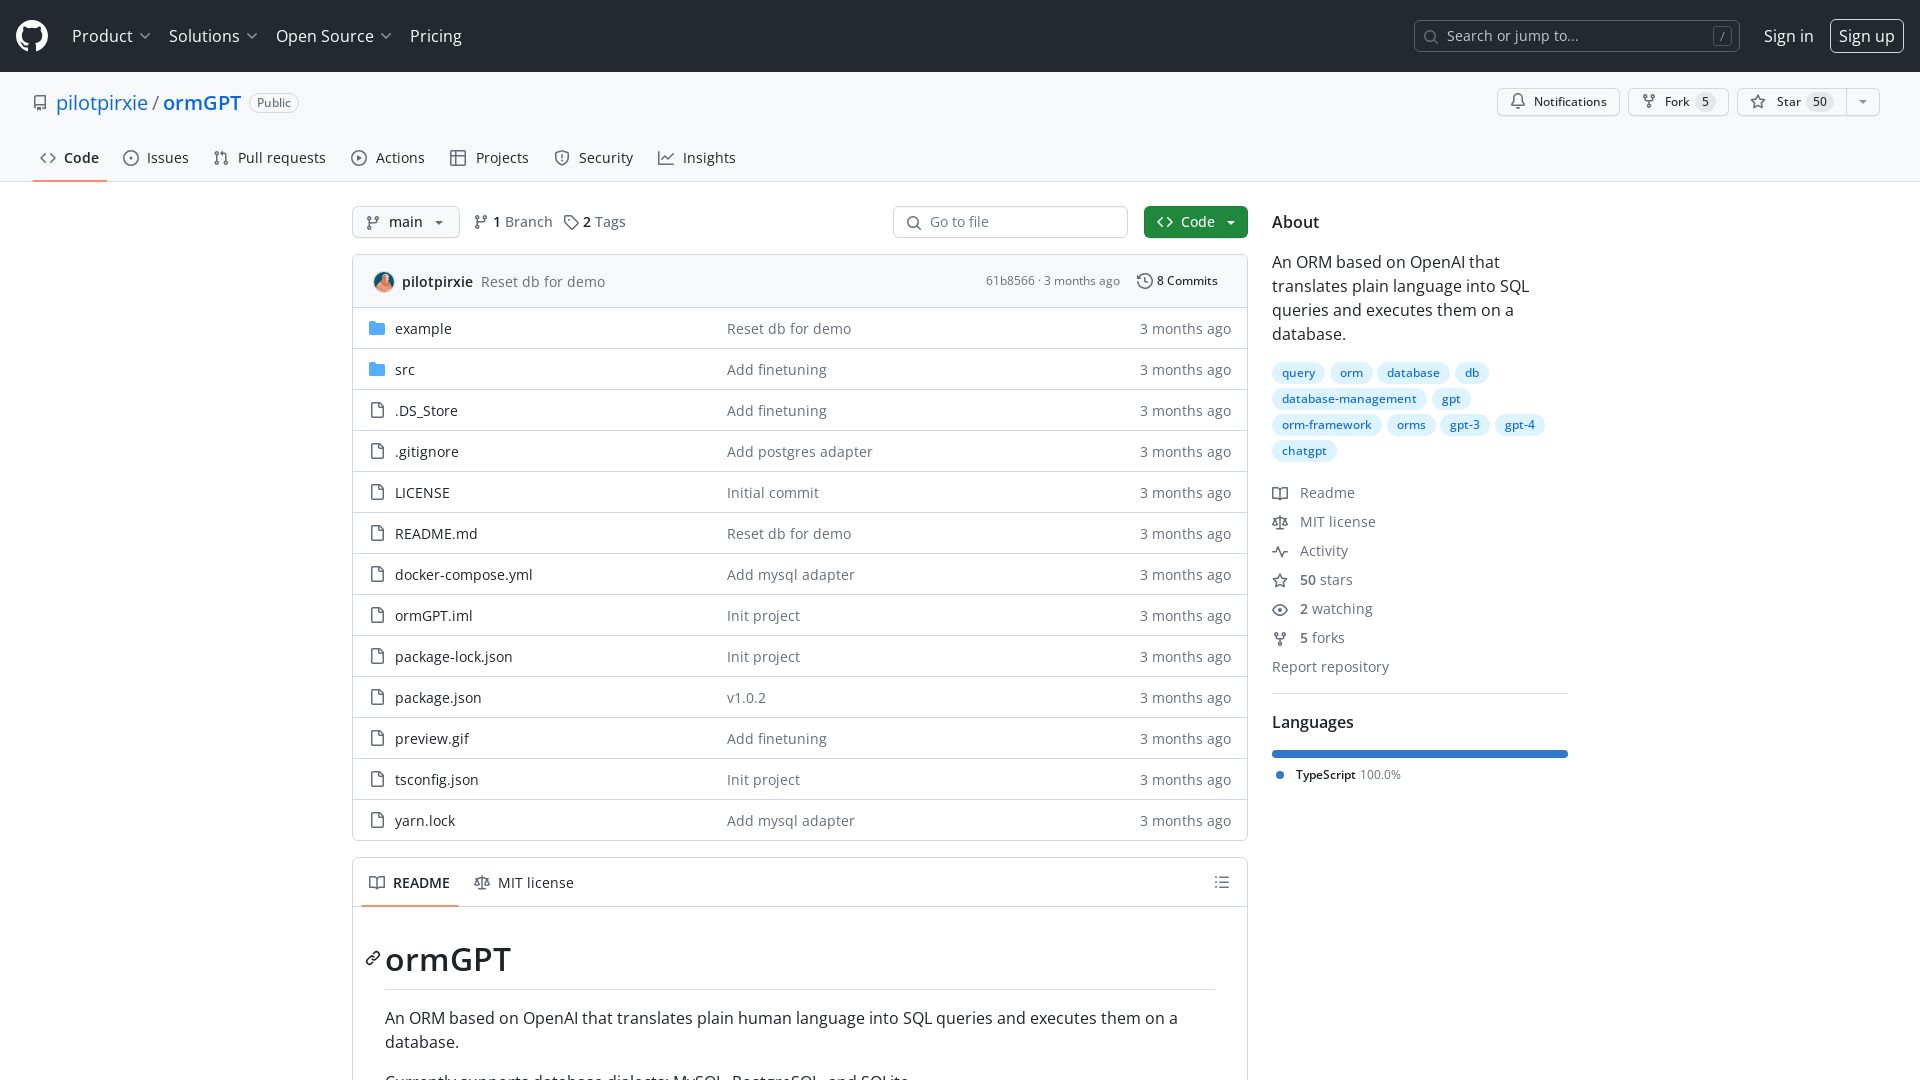The image size is (1920, 1080).
Task: View the Insights graph icon
Action: click(x=667, y=158)
